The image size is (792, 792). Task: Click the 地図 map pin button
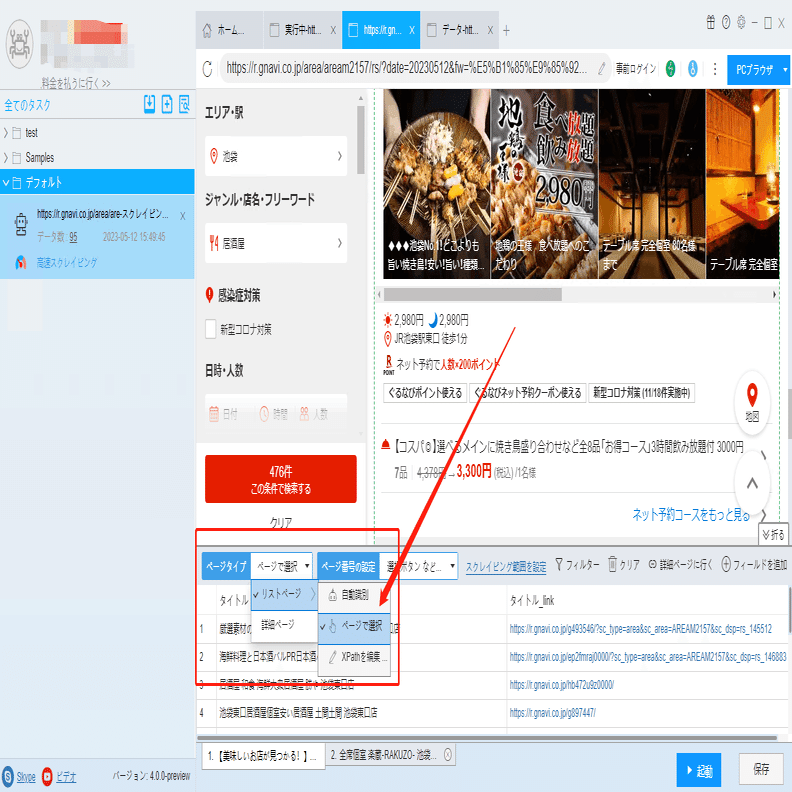coord(752,403)
